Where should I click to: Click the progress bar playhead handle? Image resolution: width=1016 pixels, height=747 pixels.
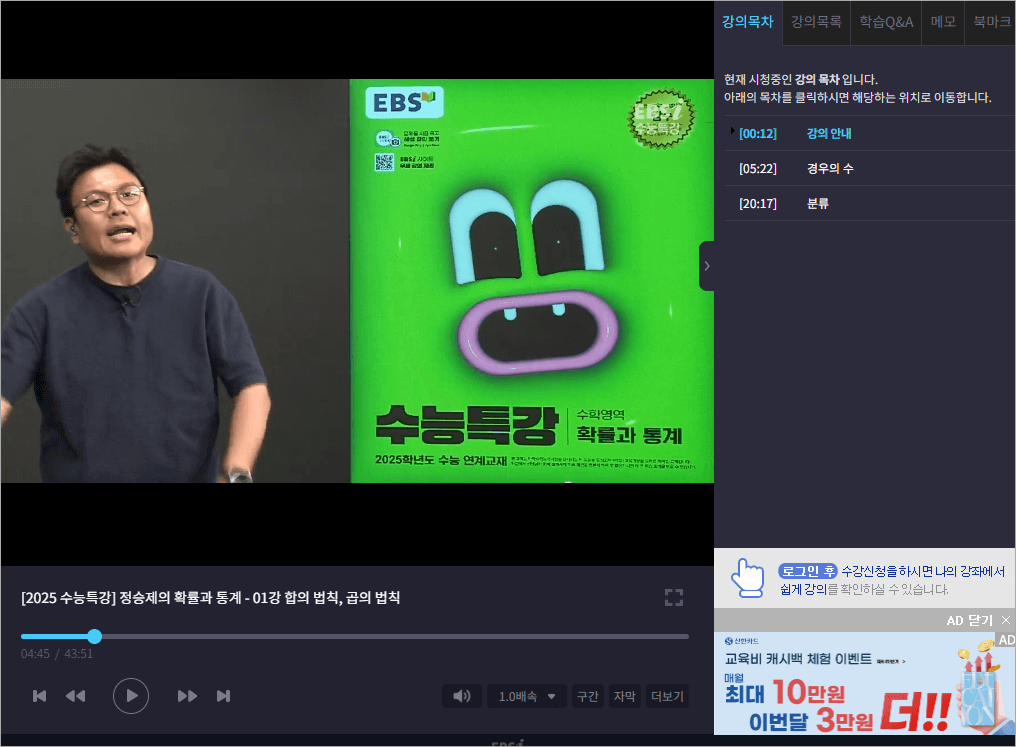coord(95,636)
